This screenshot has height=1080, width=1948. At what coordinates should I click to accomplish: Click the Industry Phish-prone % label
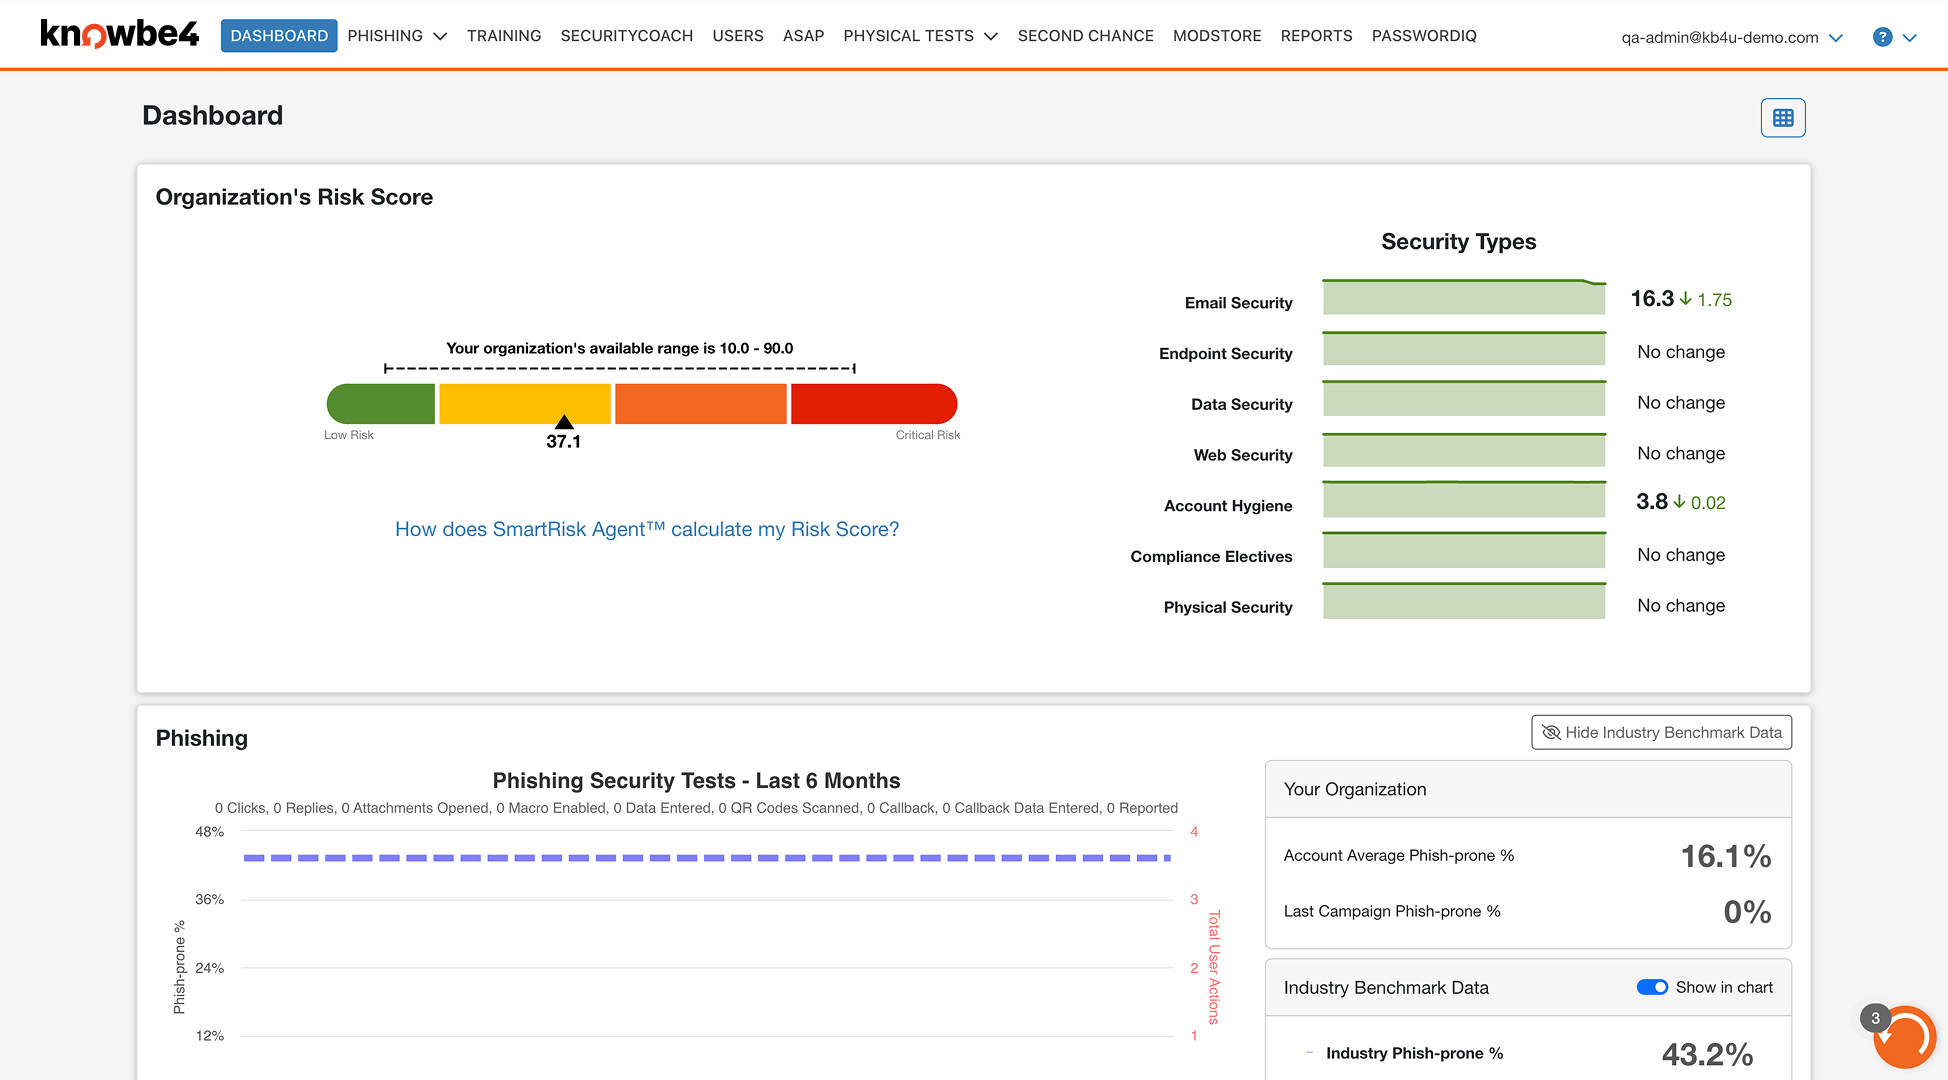1415,1053
